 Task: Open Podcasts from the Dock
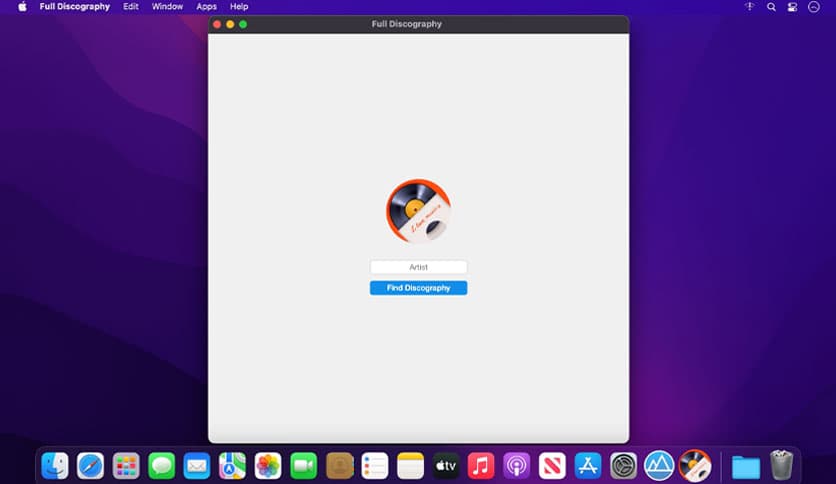point(516,466)
